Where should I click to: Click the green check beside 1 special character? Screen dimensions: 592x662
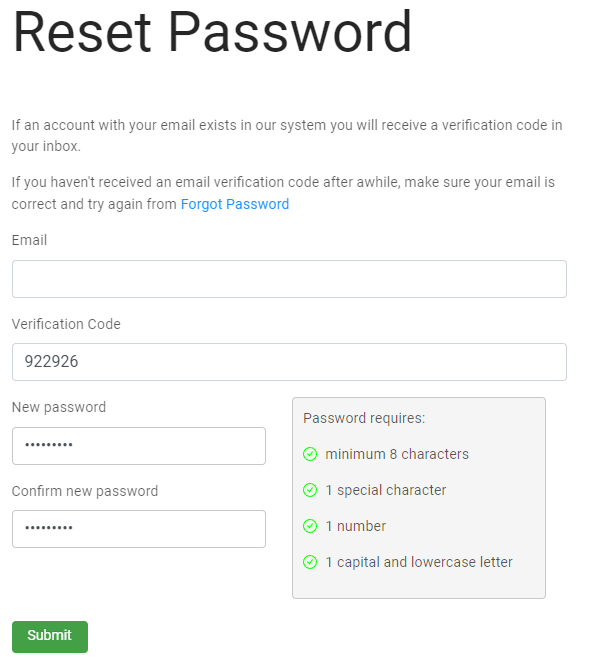point(310,490)
